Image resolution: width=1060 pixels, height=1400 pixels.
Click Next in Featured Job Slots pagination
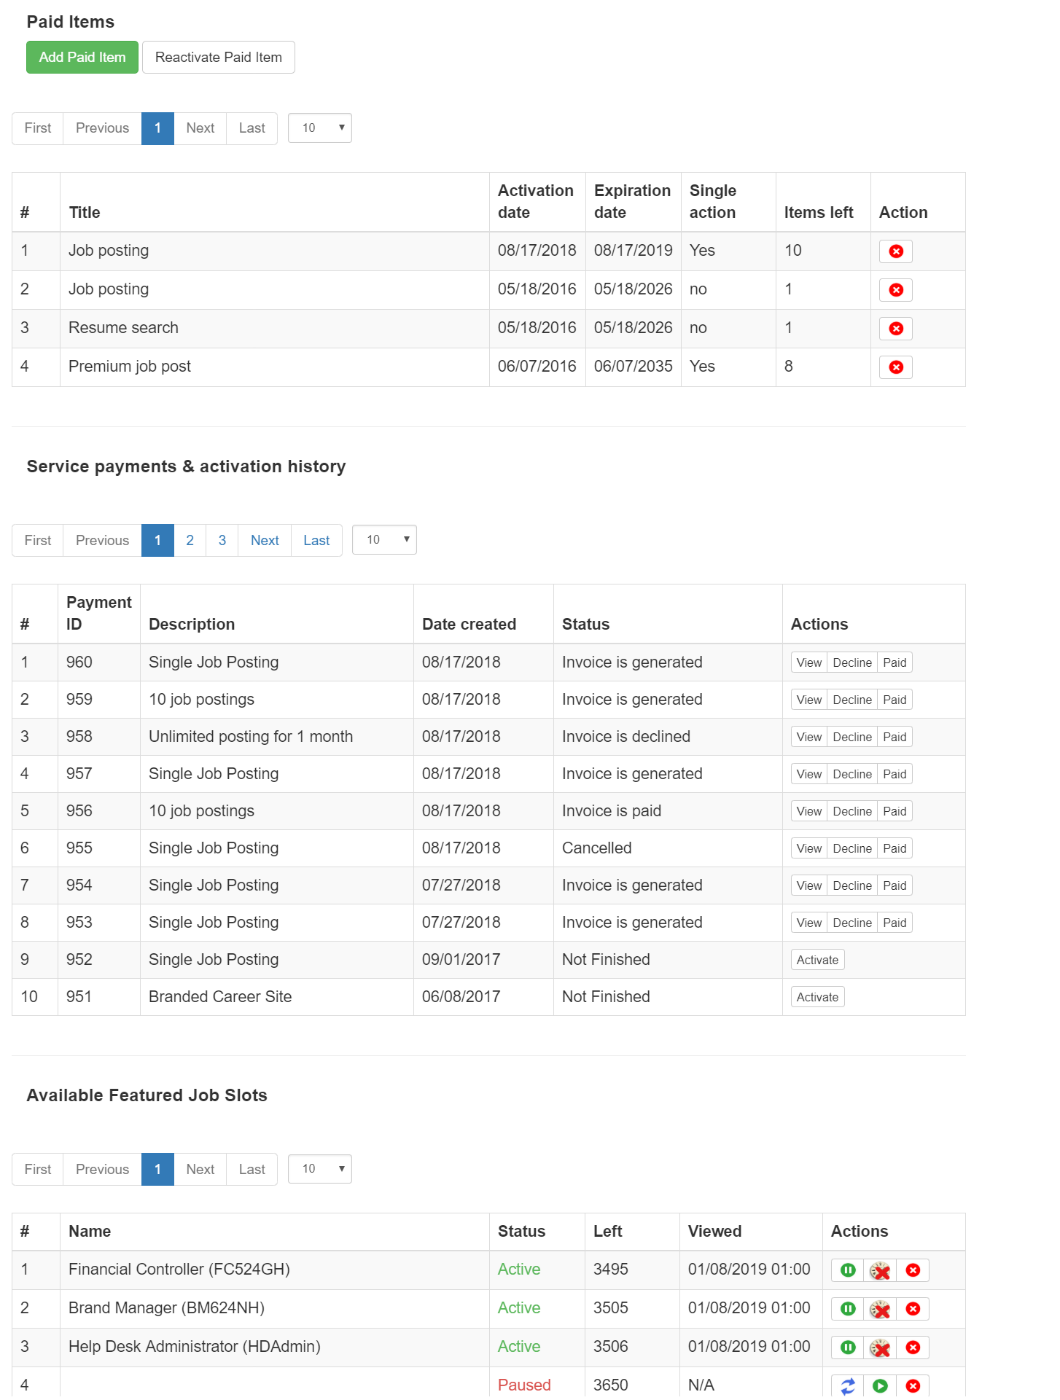pyautogui.click(x=200, y=1169)
